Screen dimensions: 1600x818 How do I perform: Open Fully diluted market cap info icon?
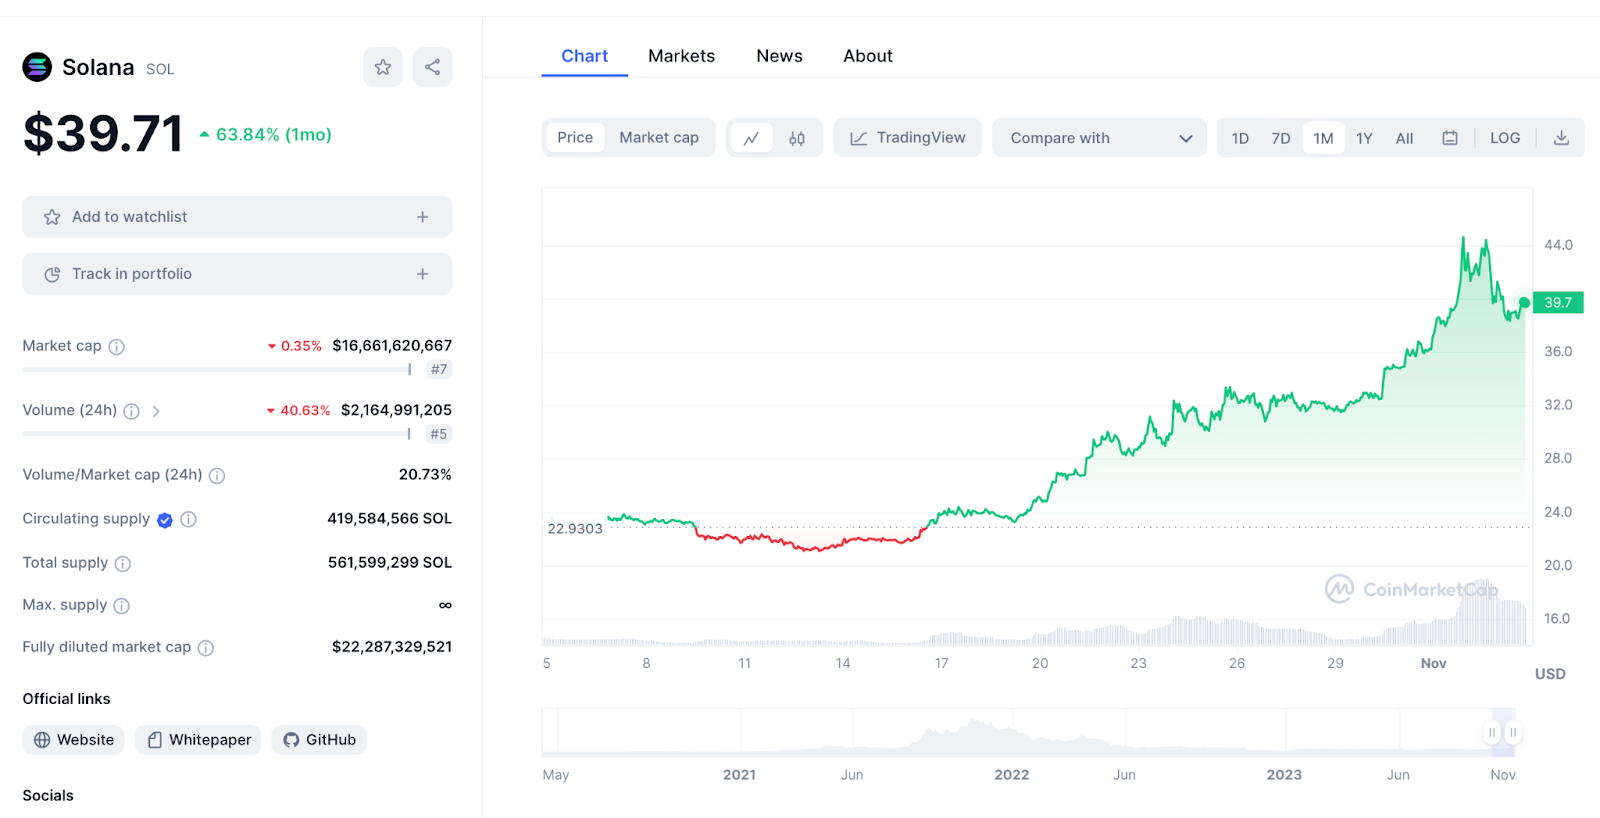pyautogui.click(x=206, y=648)
